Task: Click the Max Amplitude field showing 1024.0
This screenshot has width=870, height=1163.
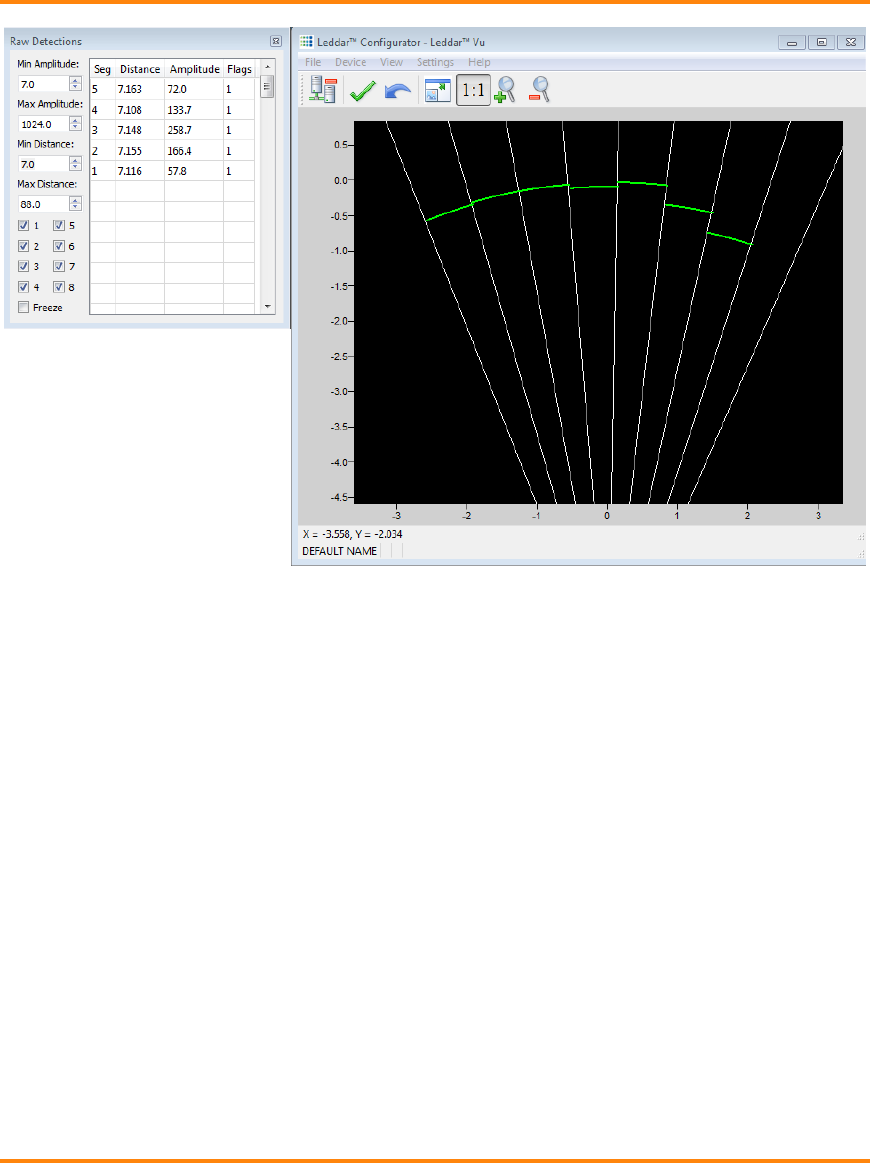Action: point(44,124)
